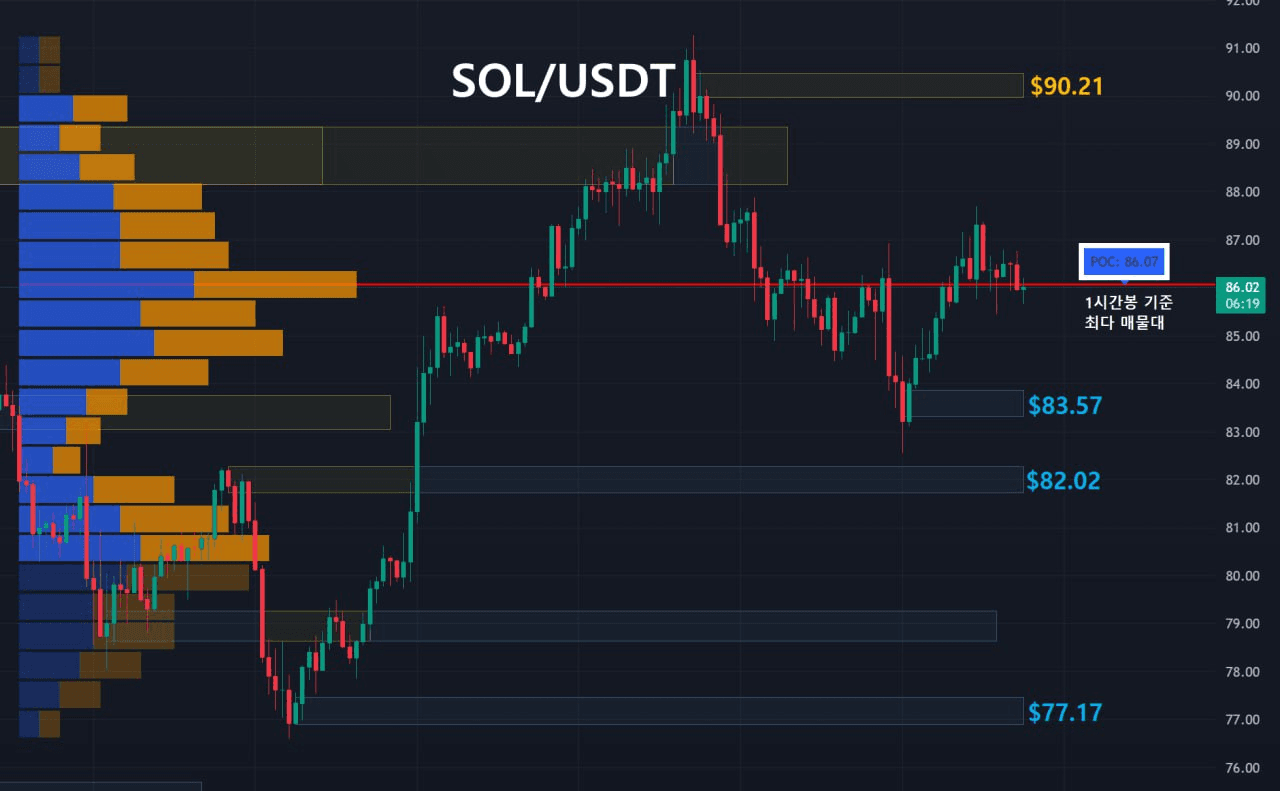Click the POC: 86.07 label box
Image resolution: width=1280 pixels, height=791 pixels.
click(1124, 262)
